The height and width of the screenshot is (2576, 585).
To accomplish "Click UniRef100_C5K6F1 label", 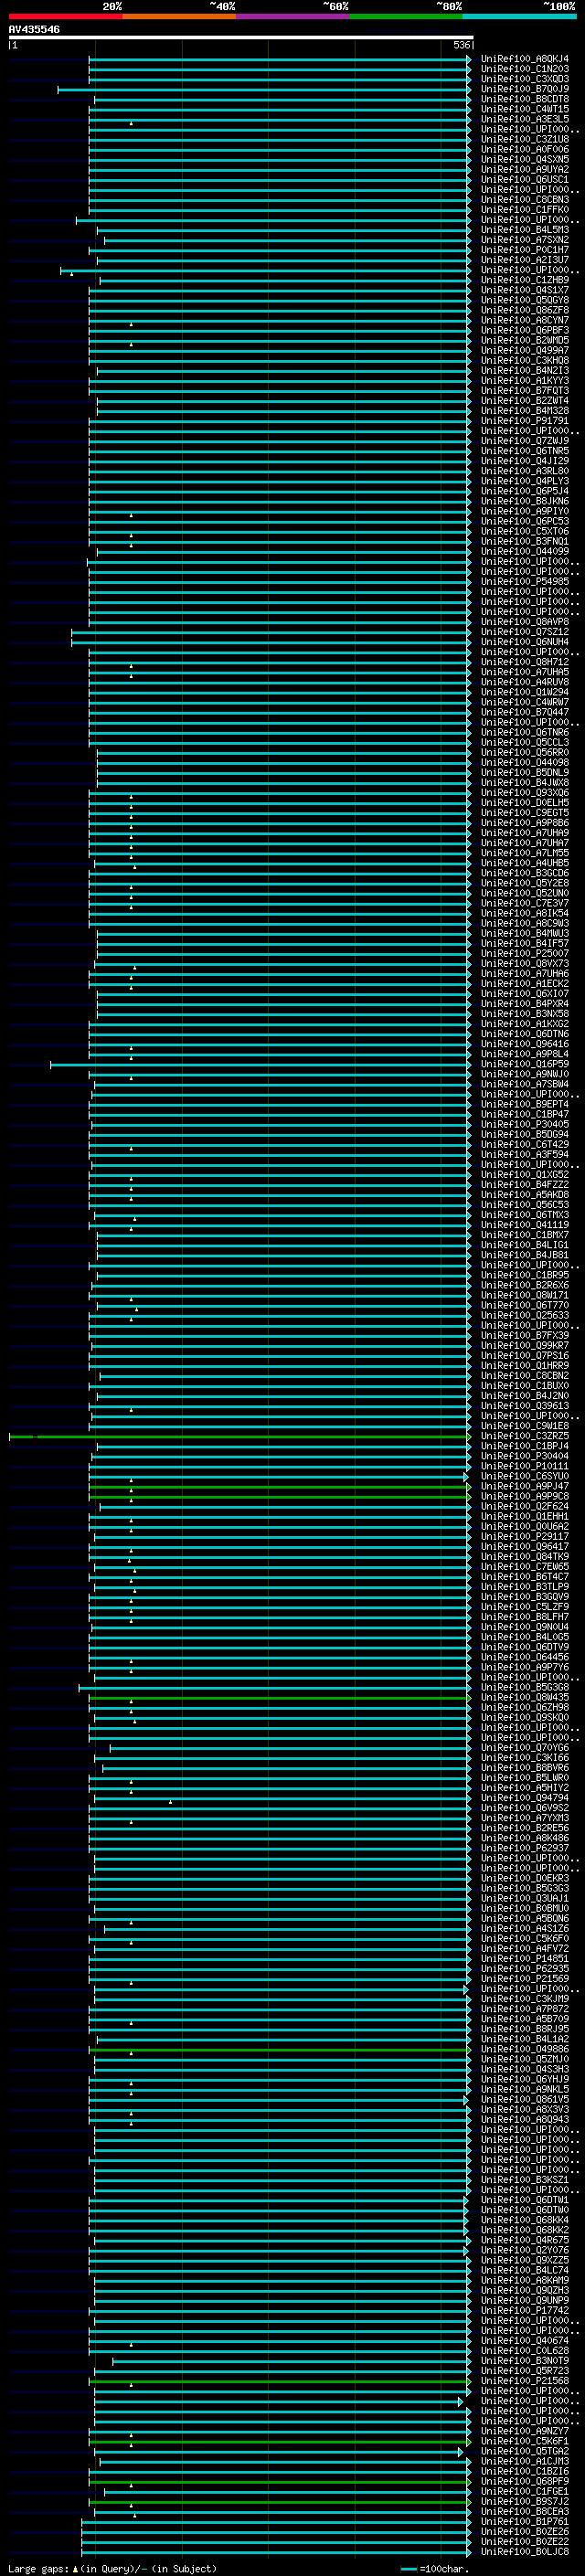I will [525, 2440].
